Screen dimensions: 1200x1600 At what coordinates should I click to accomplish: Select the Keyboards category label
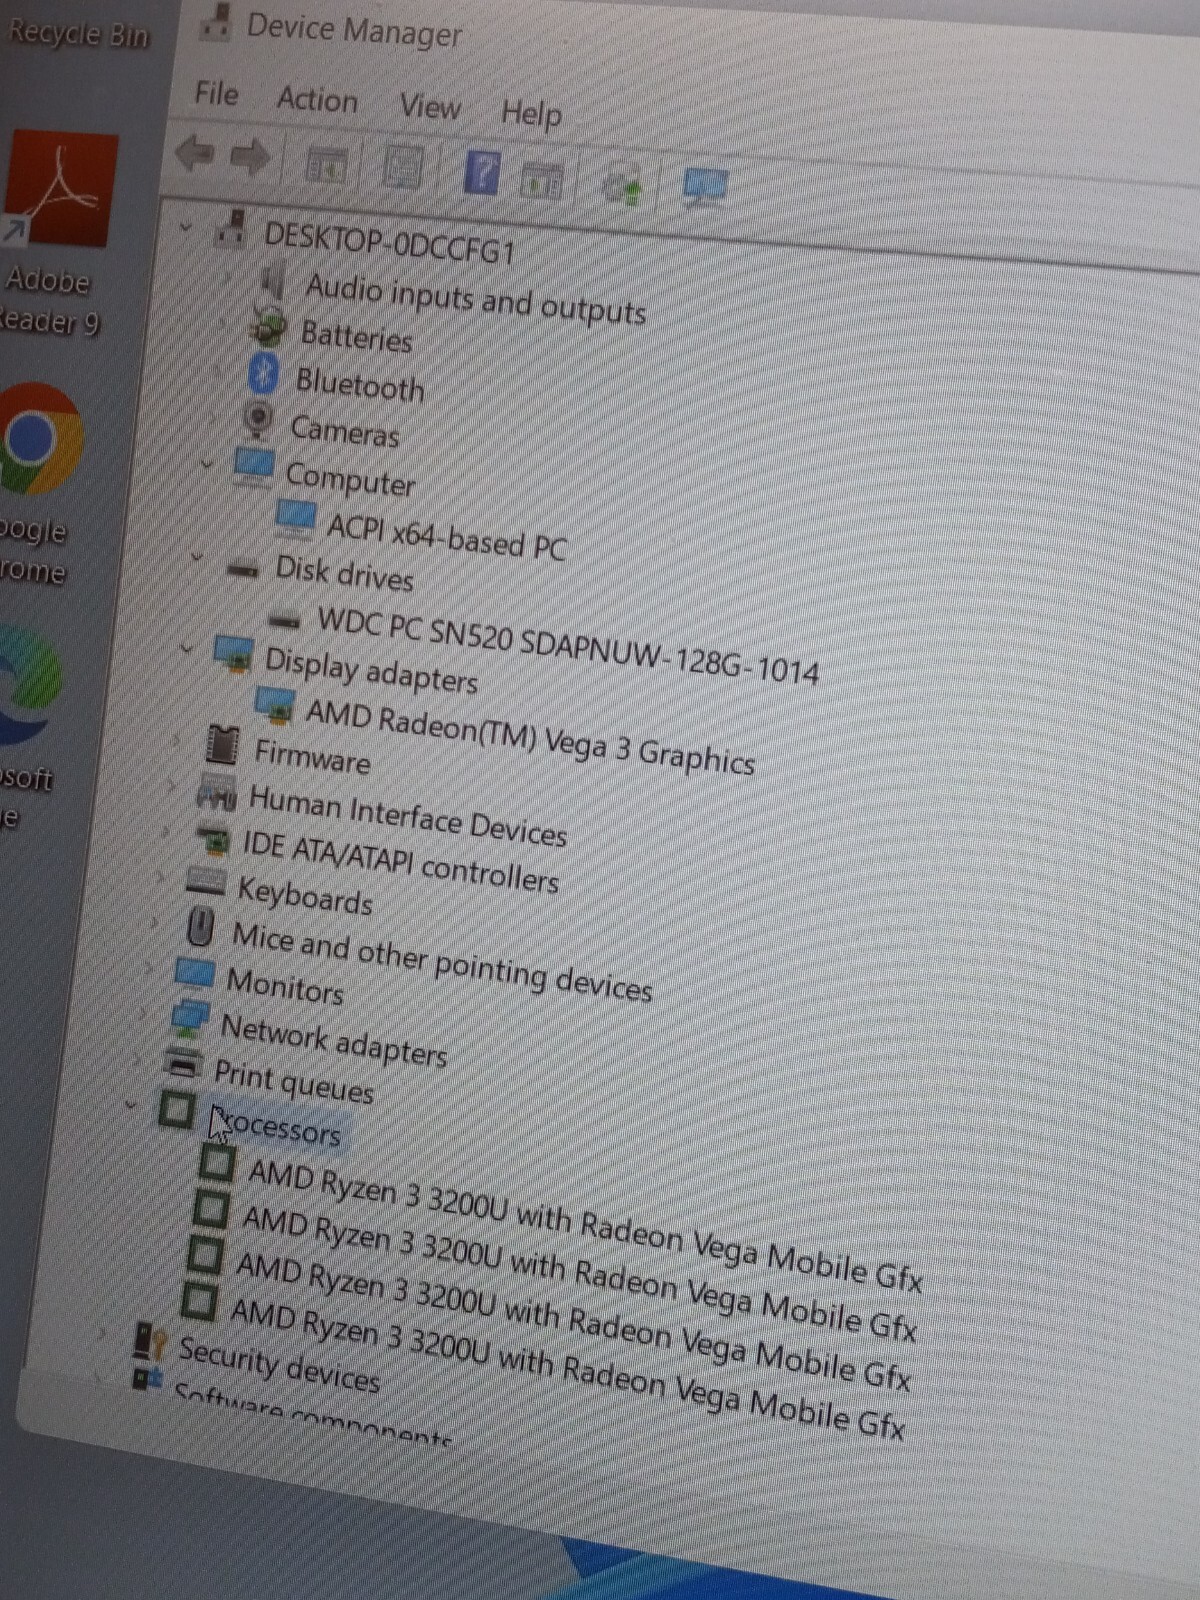(305, 894)
